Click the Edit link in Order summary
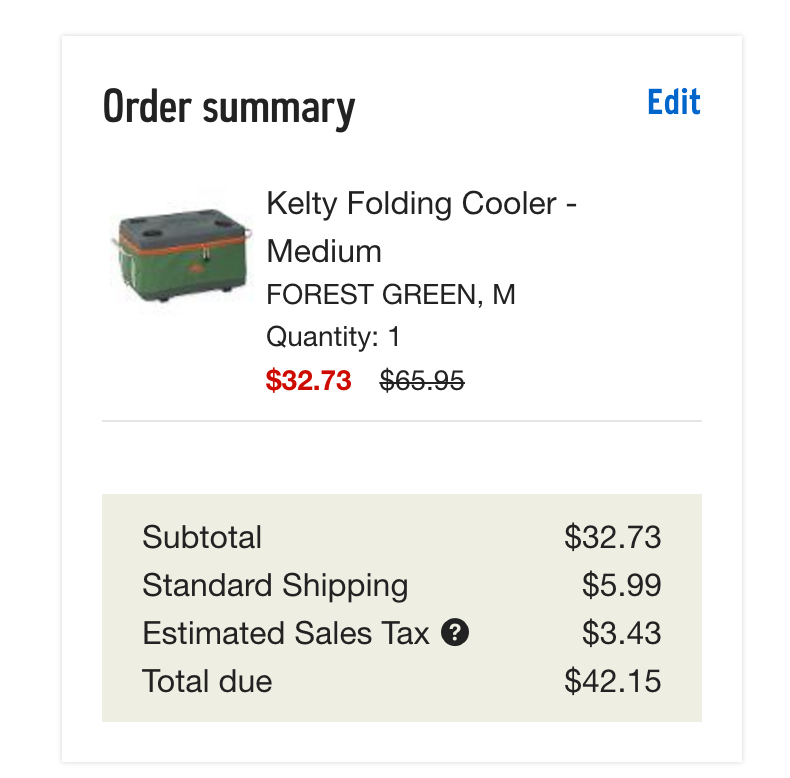Viewport: 790px width, 778px height. click(674, 102)
